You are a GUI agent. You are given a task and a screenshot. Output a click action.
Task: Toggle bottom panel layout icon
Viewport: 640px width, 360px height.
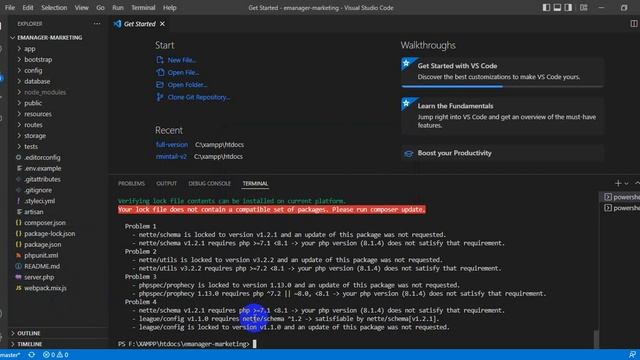pyautogui.click(x=557, y=8)
